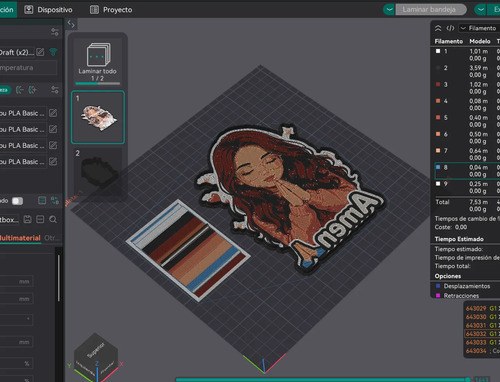Edit the Draft (x2) printer preset
500x382 pixels.
[40, 52]
